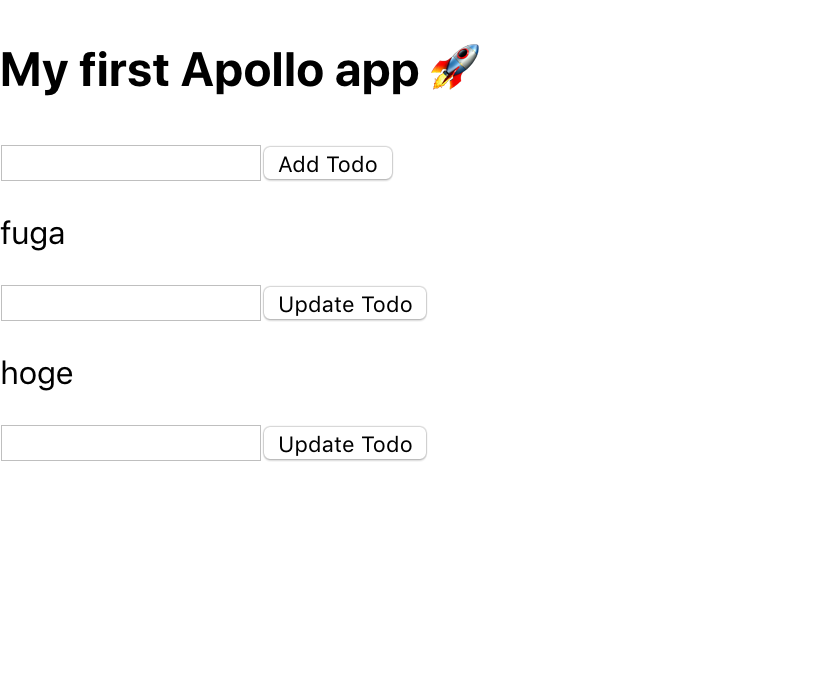Select the fuga todo label
This screenshot has width=830, height=690.
(33, 233)
